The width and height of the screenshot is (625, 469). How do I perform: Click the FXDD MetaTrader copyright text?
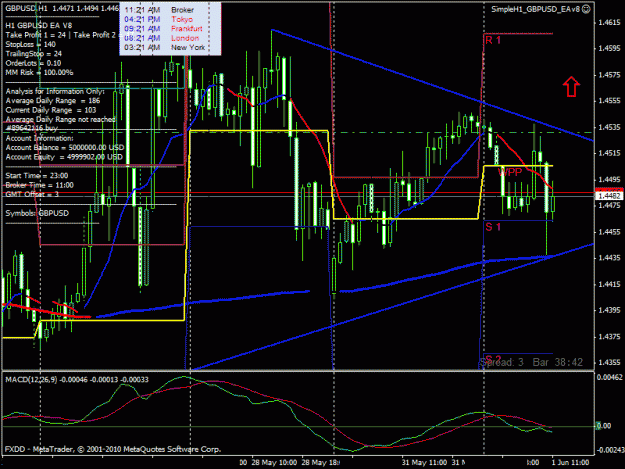[x=113, y=449]
